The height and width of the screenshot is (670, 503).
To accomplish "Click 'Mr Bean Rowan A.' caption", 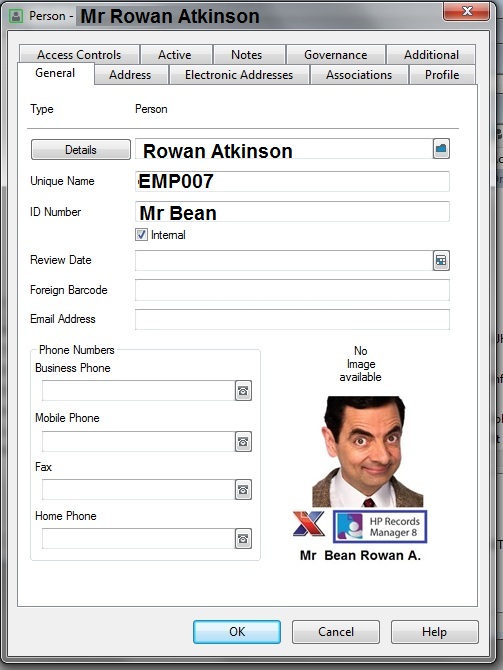I will [360, 555].
